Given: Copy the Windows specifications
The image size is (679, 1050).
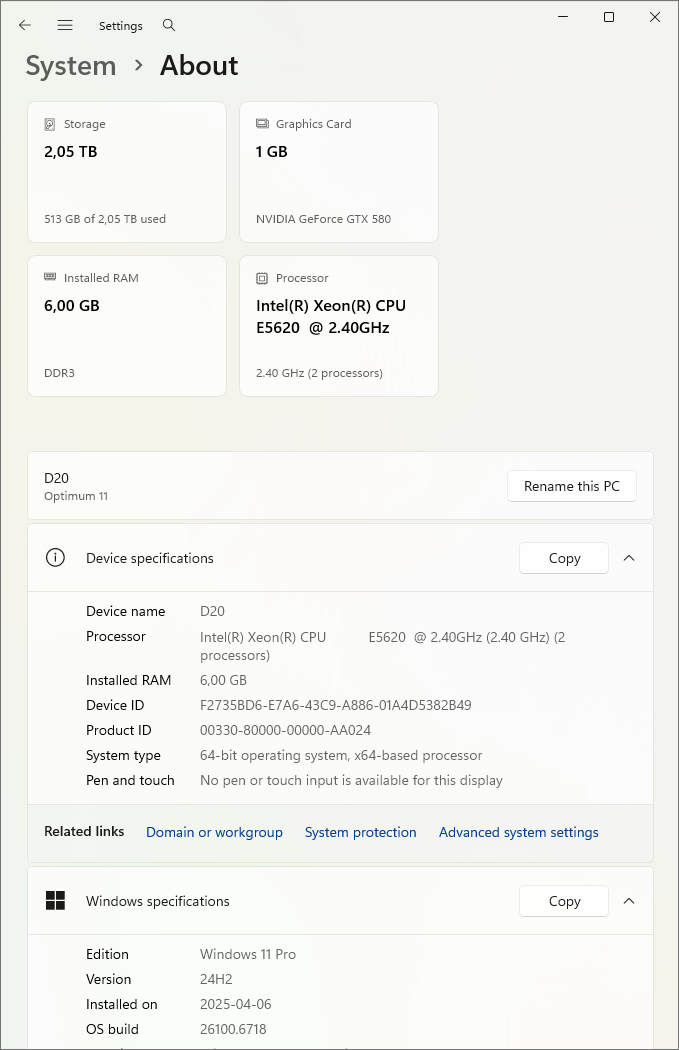Looking at the screenshot, I should (564, 901).
